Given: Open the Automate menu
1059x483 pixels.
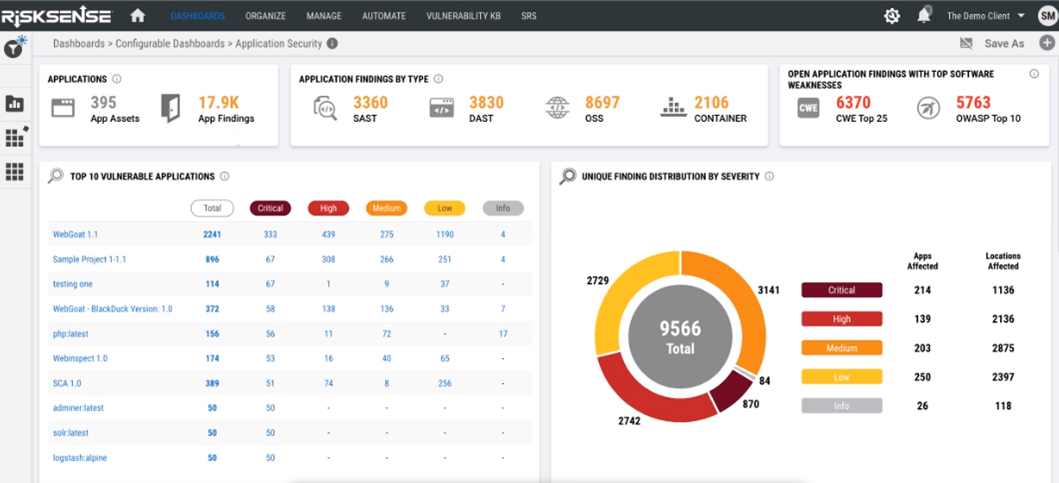Looking at the screenshot, I should [384, 16].
